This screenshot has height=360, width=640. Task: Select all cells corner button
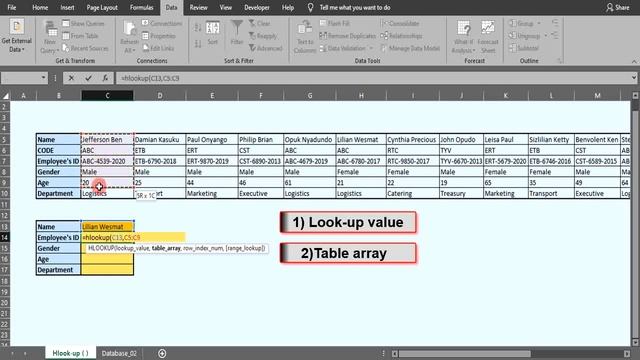[x=5, y=96]
